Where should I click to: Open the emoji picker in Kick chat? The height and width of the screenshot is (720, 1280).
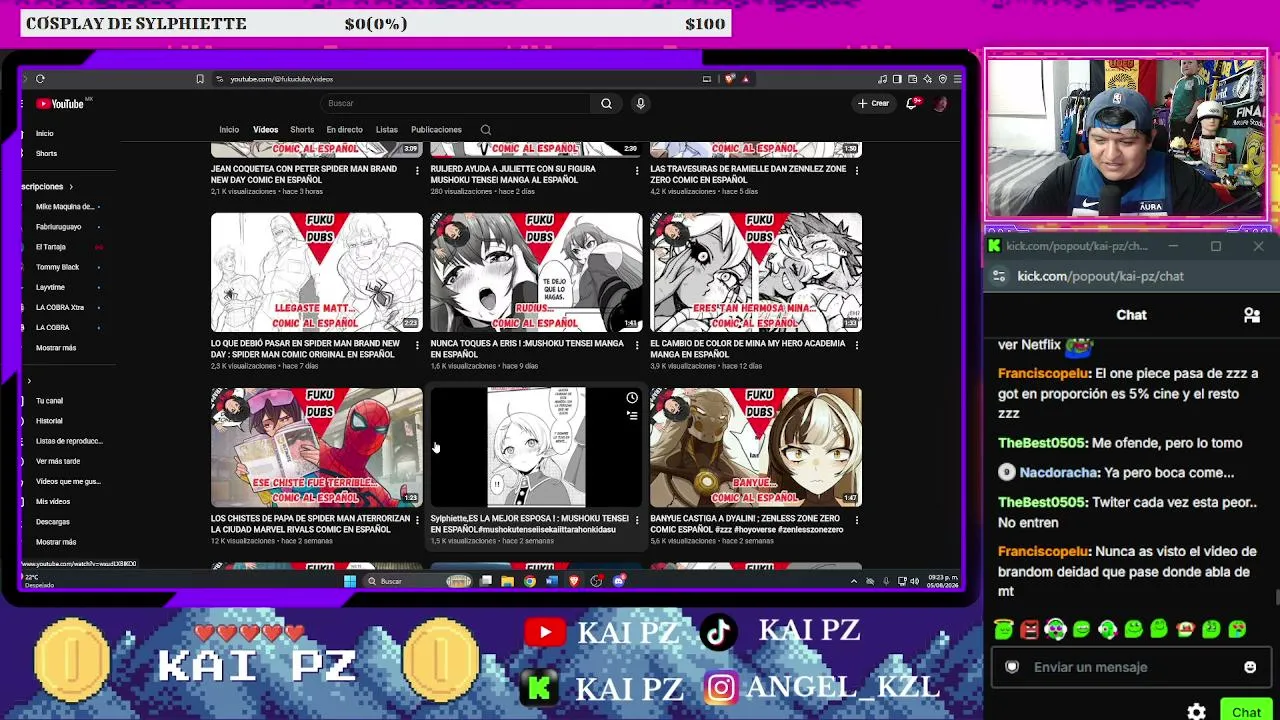click(1250, 667)
